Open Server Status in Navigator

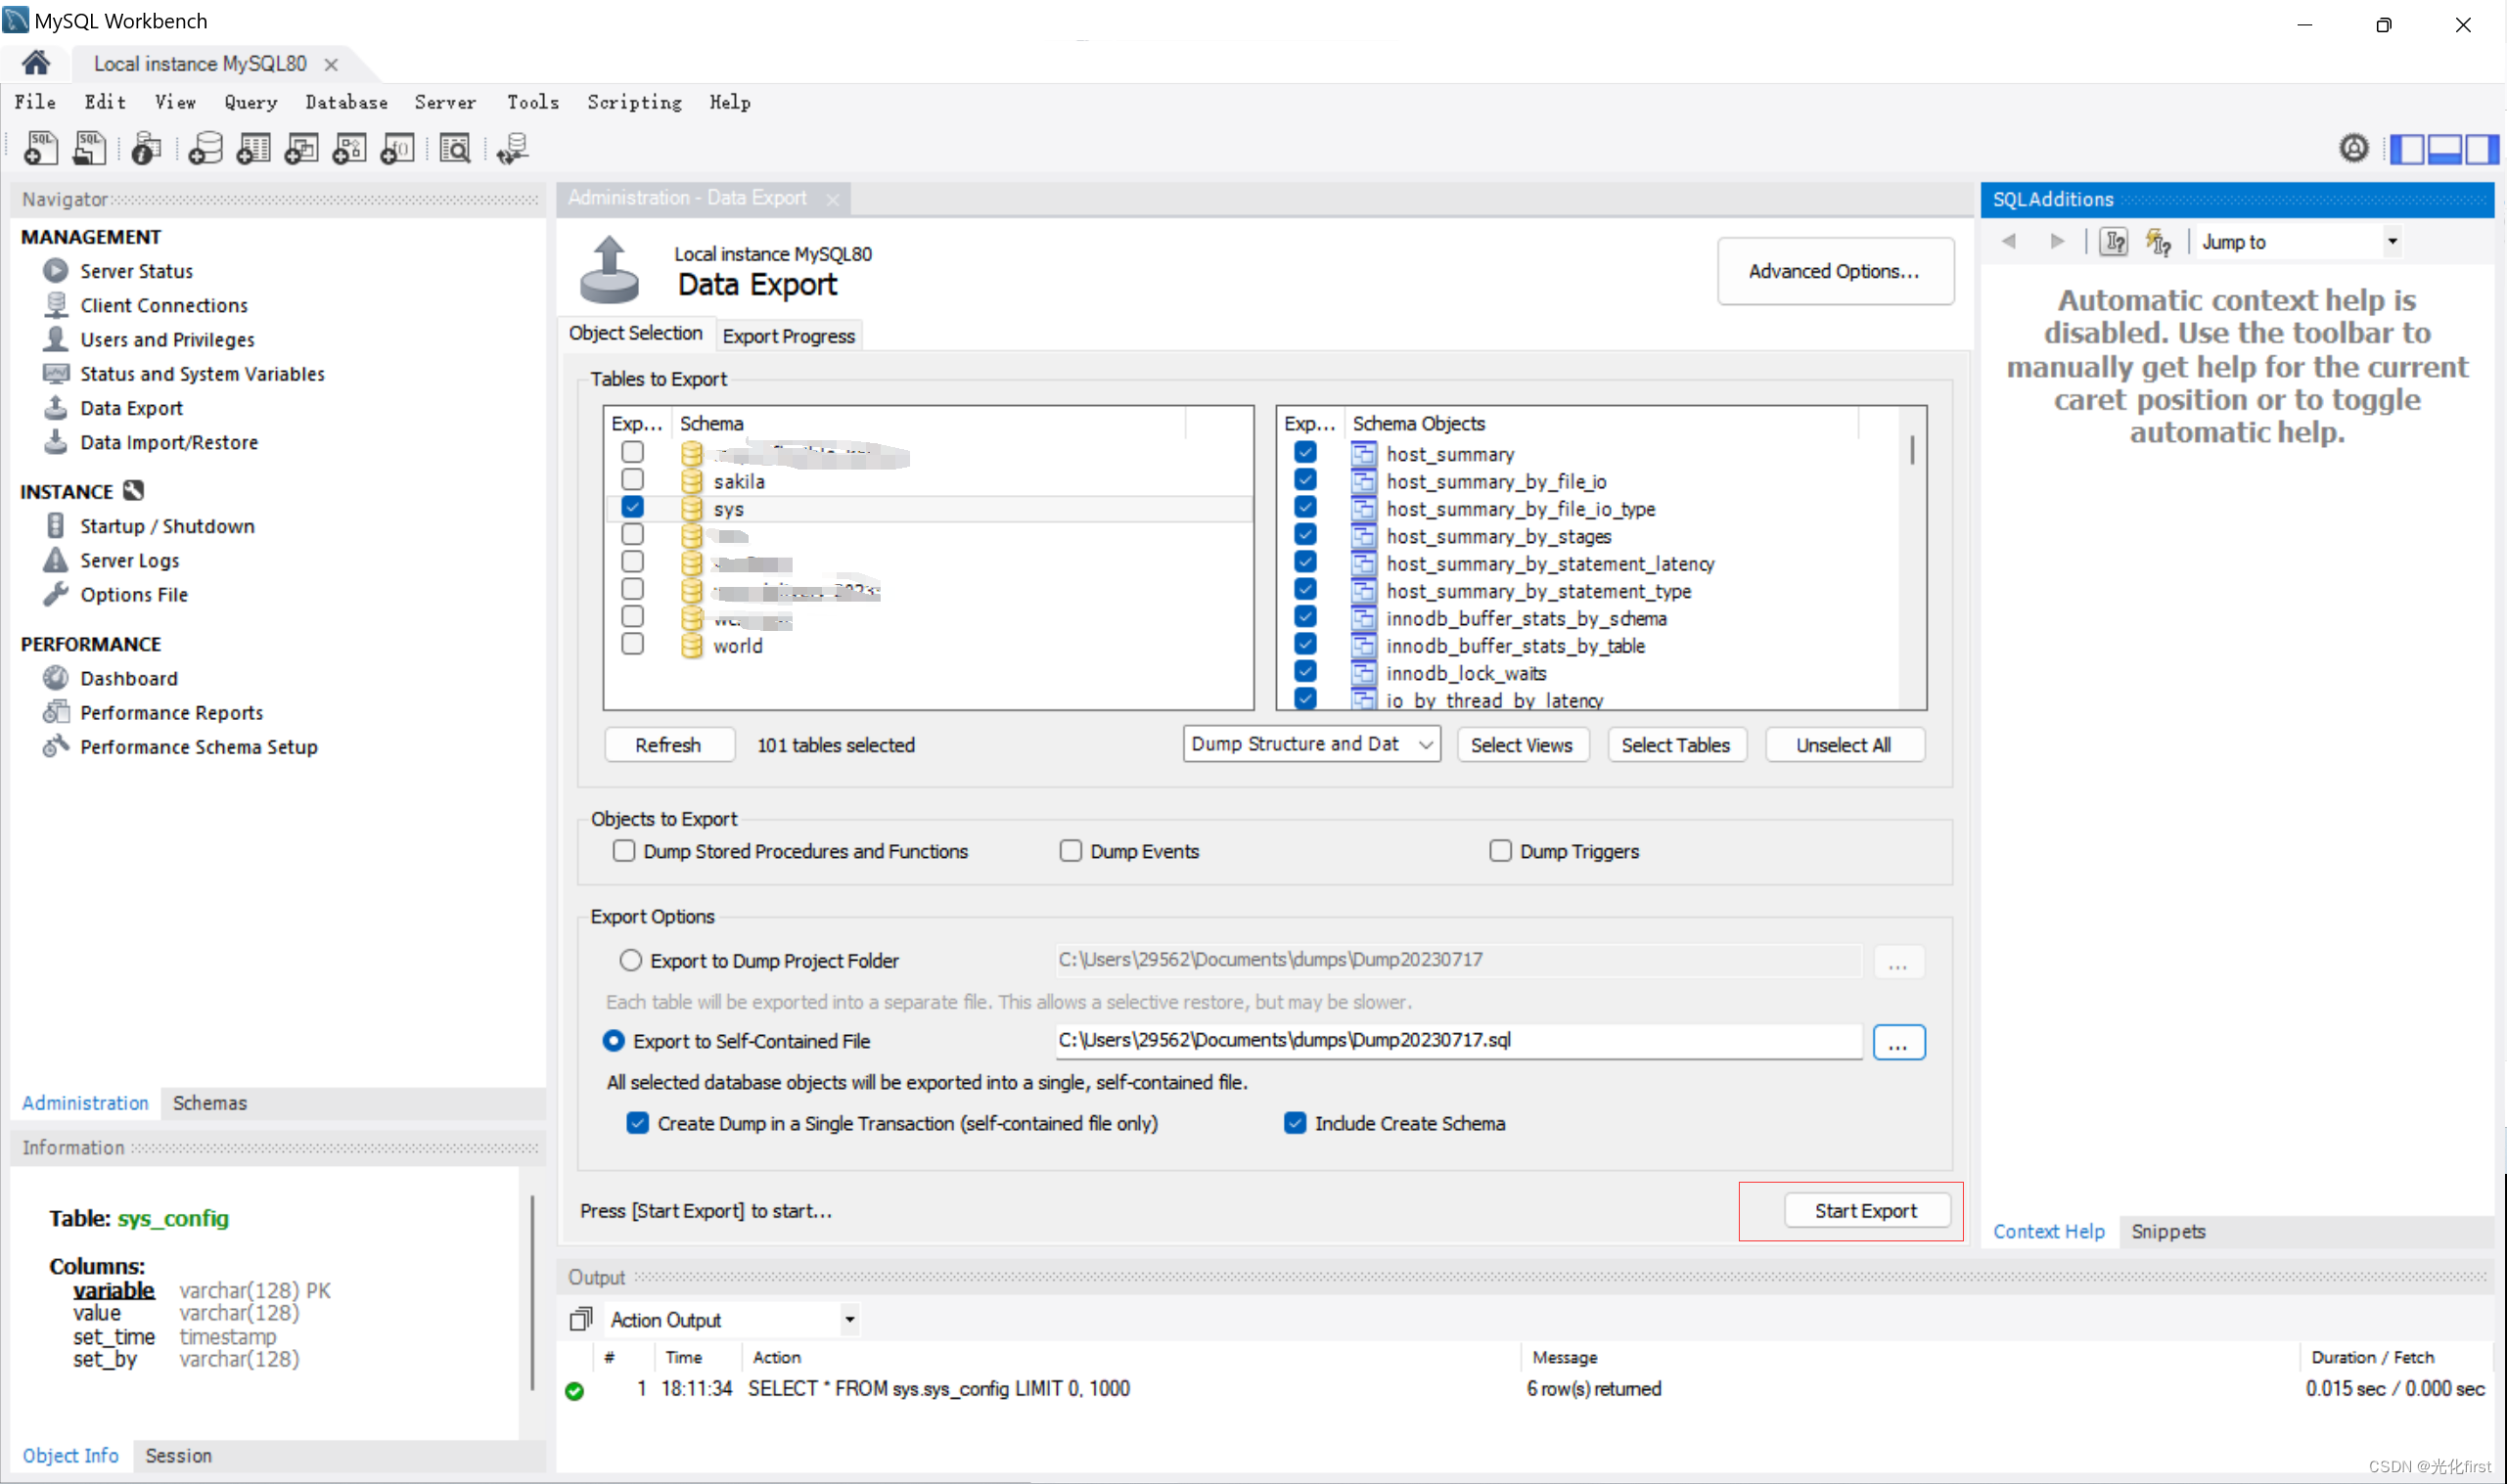pos(136,271)
